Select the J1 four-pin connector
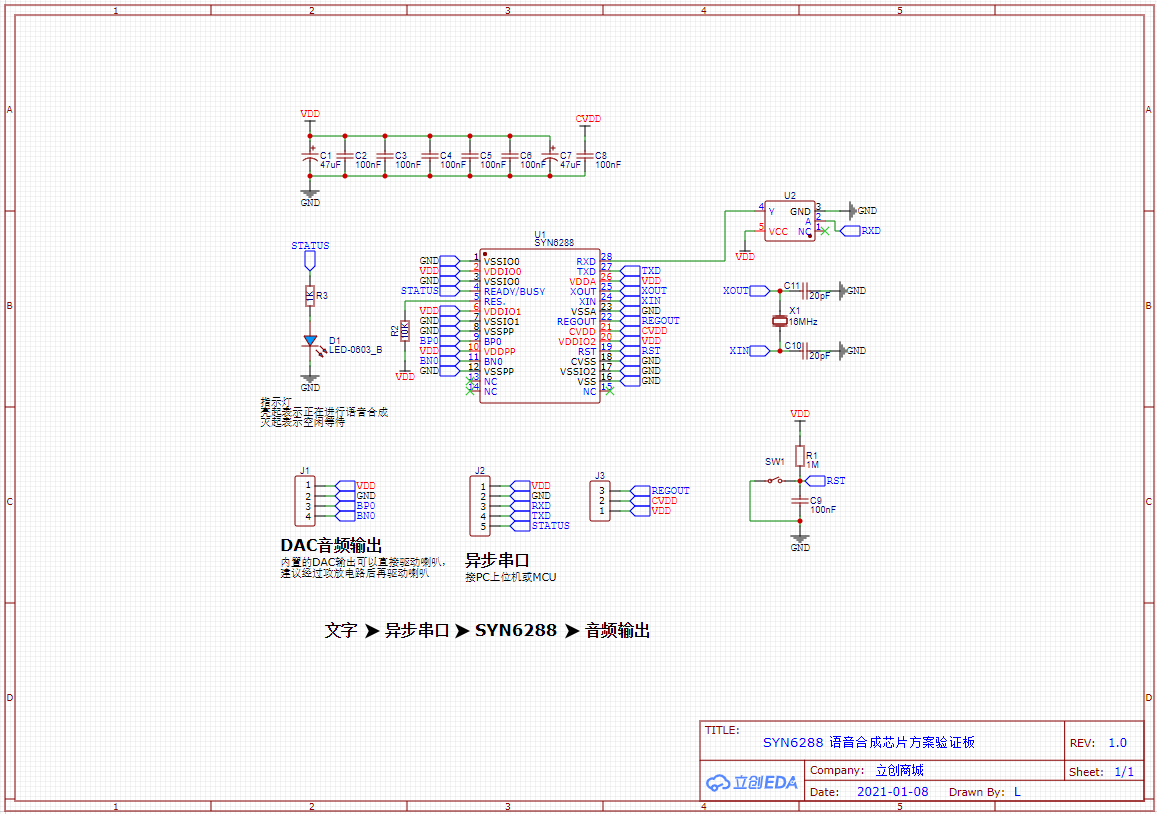 click(x=304, y=501)
